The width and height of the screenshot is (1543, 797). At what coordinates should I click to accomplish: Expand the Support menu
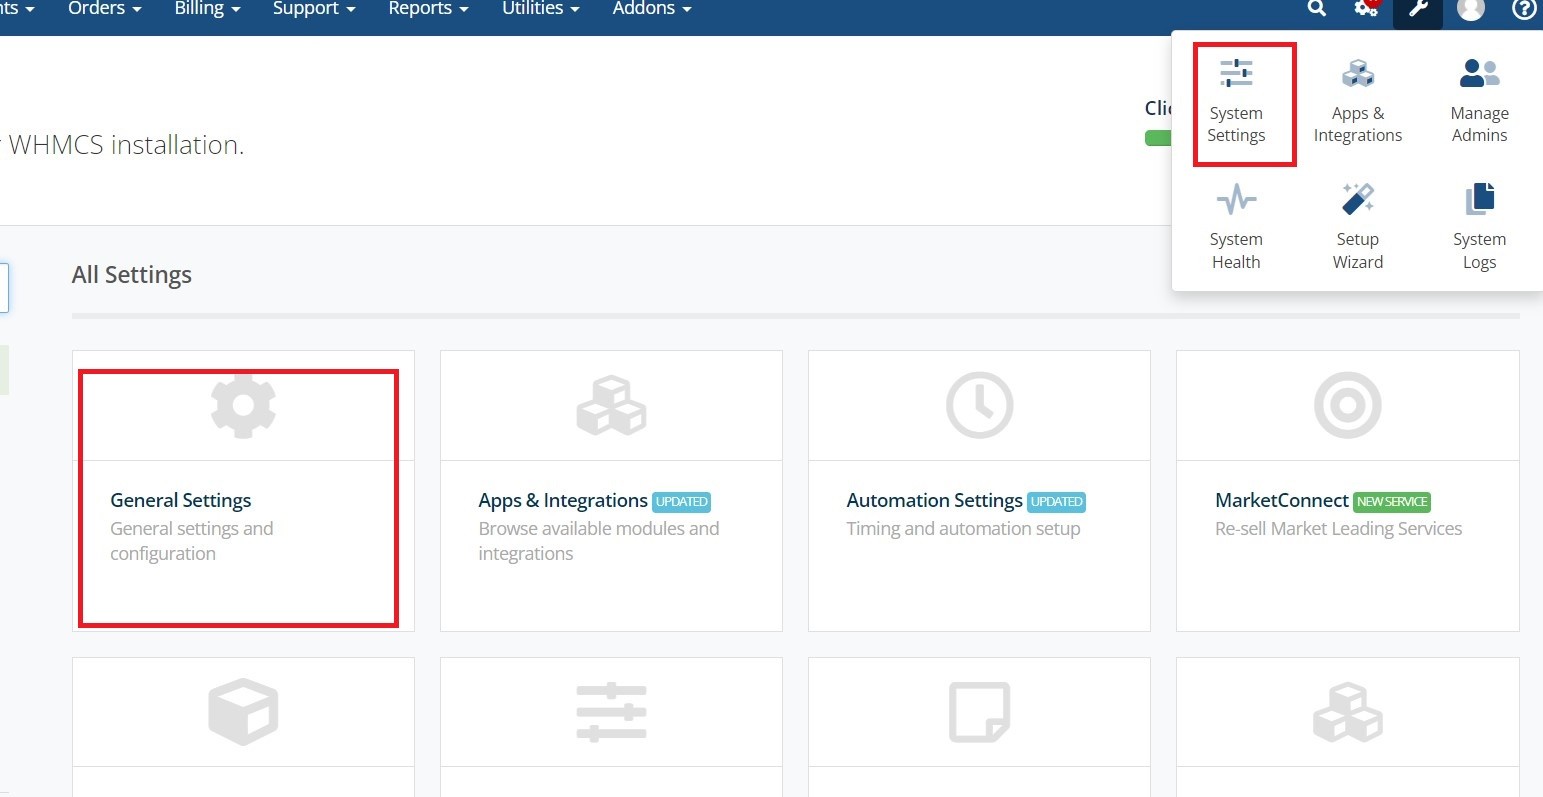click(x=314, y=9)
